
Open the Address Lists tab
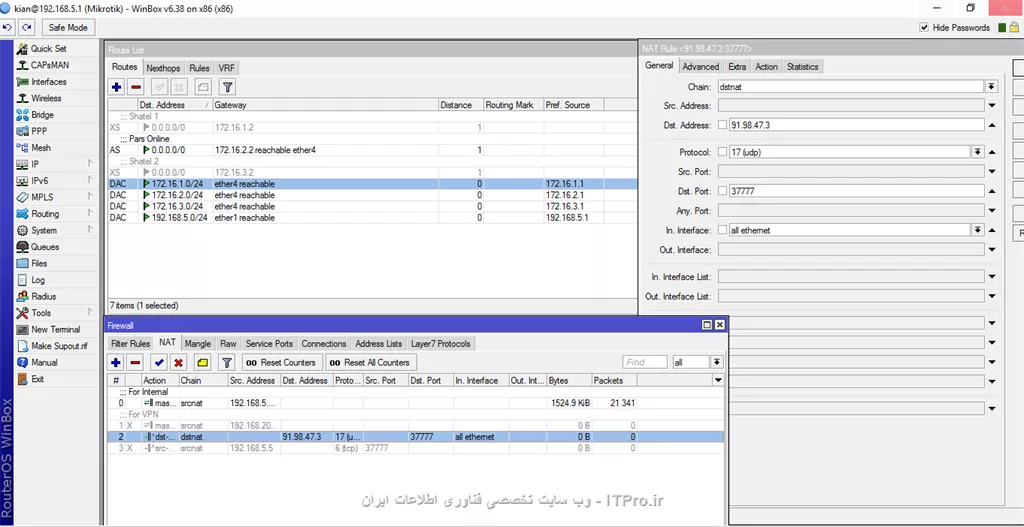click(378, 343)
